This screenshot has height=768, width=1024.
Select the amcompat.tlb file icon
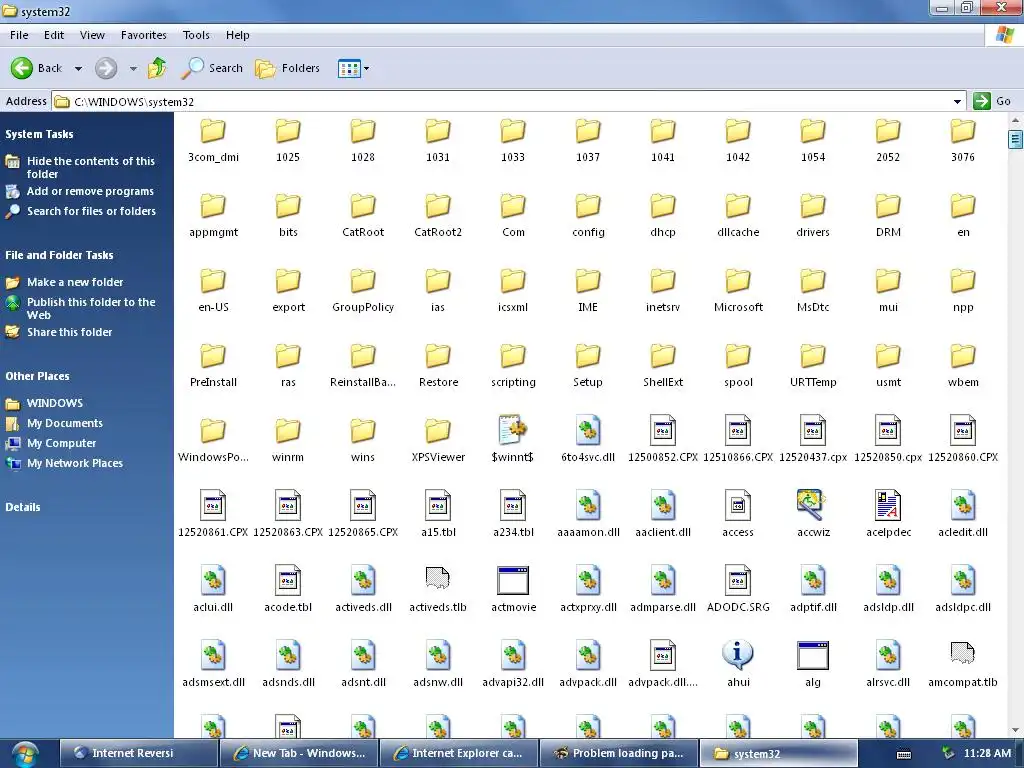(963, 654)
